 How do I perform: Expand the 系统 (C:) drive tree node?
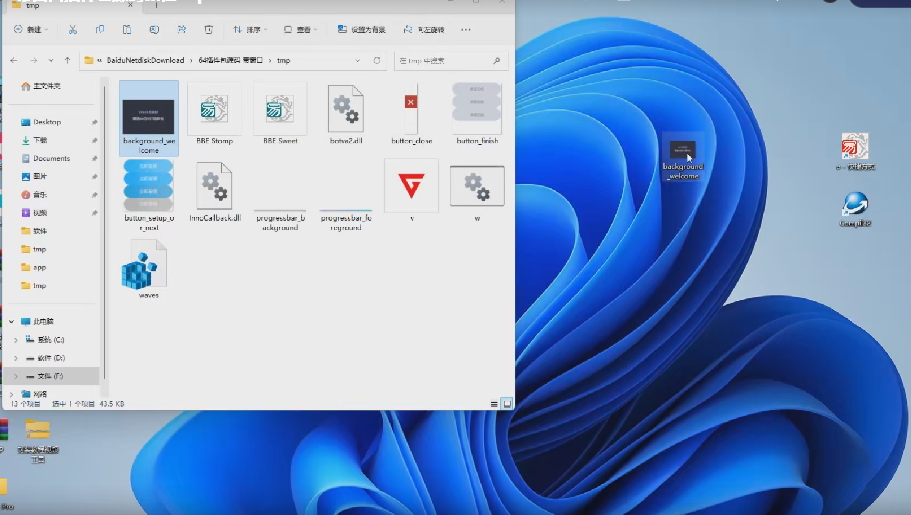click(15, 340)
